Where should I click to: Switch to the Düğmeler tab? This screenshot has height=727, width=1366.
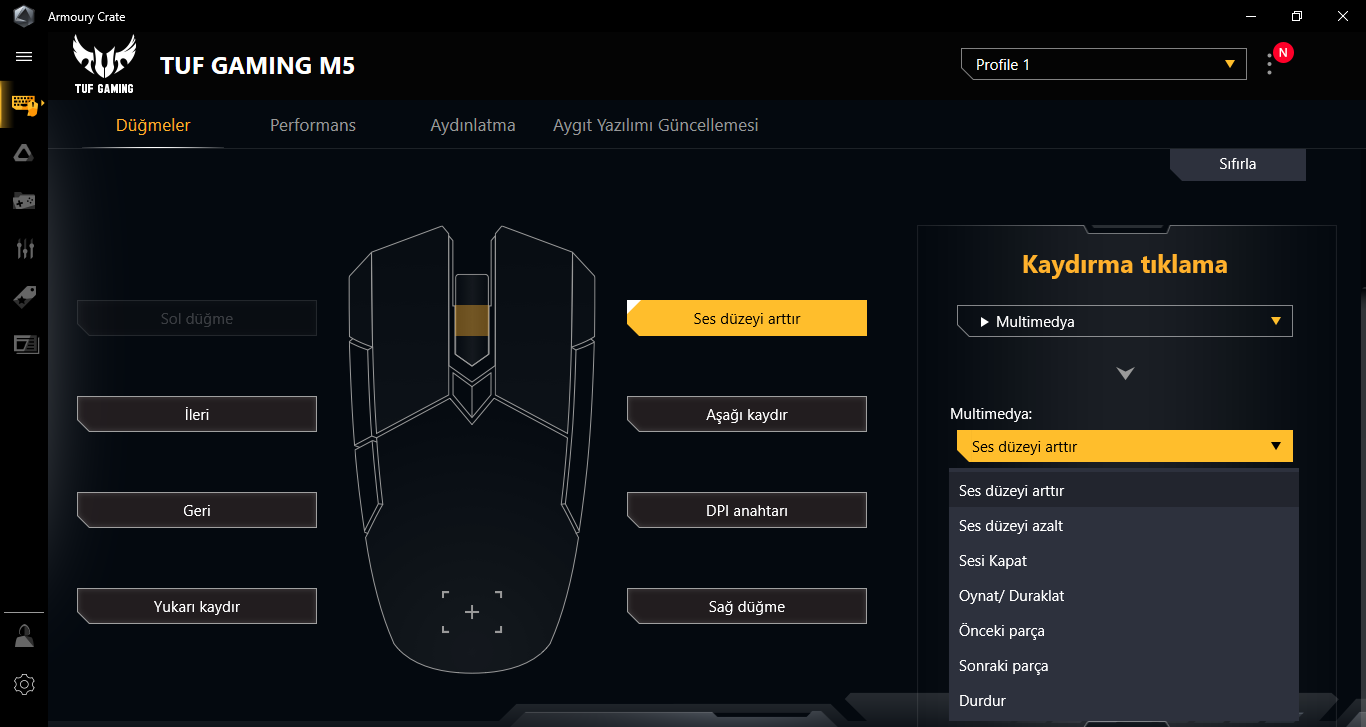(x=153, y=125)
